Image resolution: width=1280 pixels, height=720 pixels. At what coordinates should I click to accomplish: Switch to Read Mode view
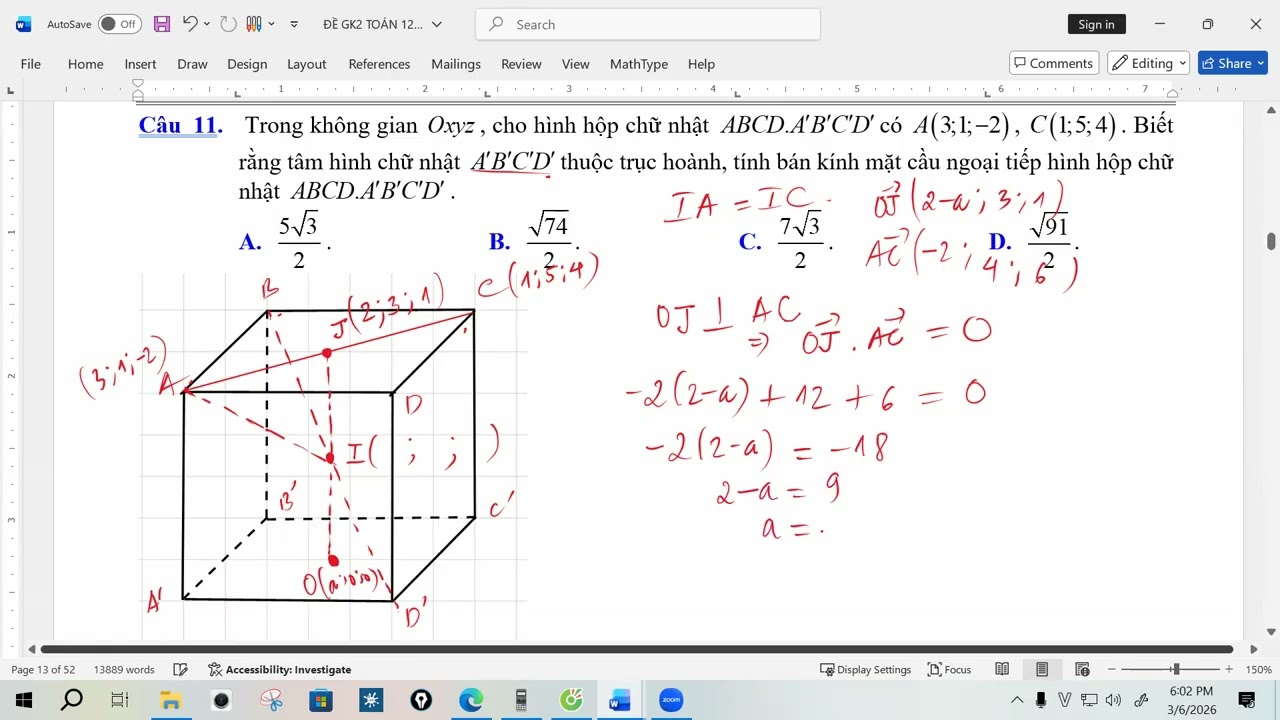coord(1002,670)
